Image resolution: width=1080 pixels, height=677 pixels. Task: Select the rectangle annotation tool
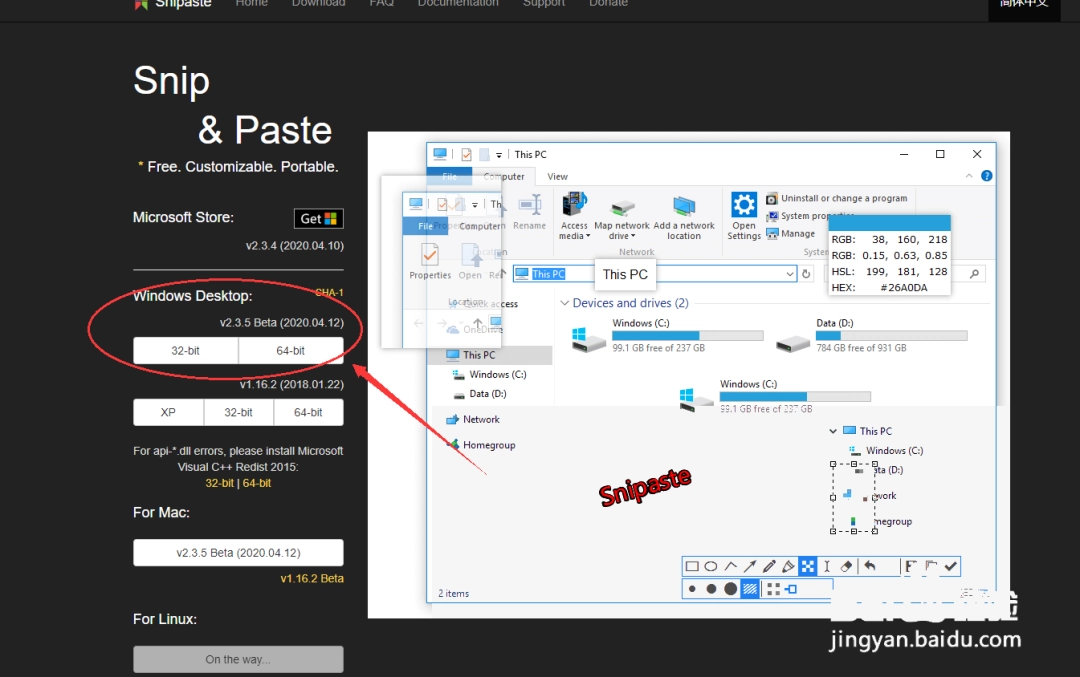[692, 566]
